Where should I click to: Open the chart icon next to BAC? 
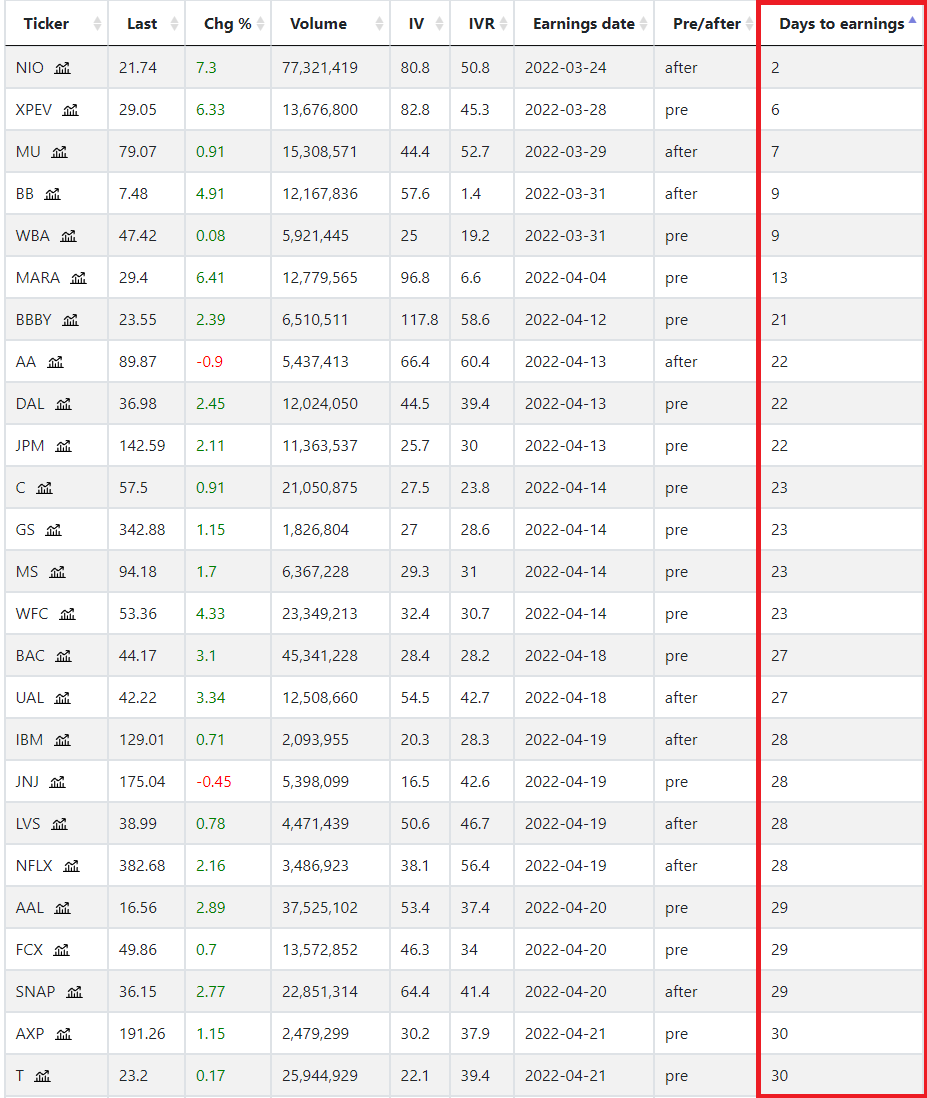(63, 656)
